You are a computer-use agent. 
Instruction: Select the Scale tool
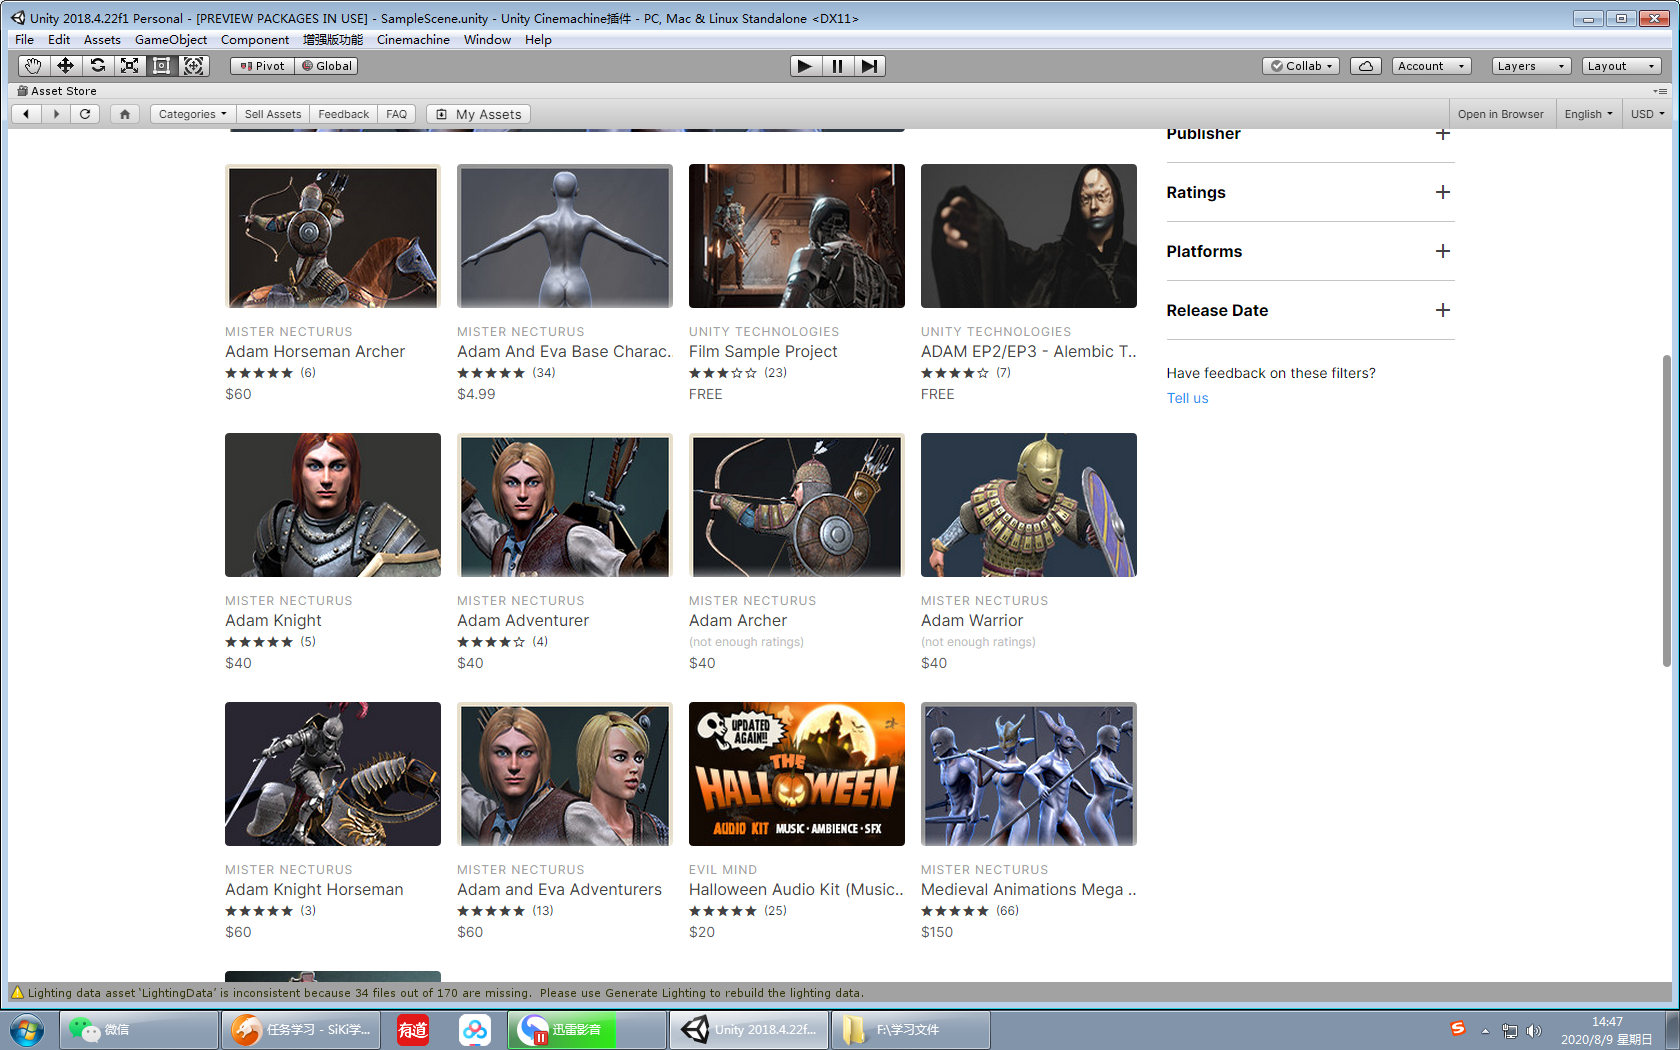click(129, 66)
